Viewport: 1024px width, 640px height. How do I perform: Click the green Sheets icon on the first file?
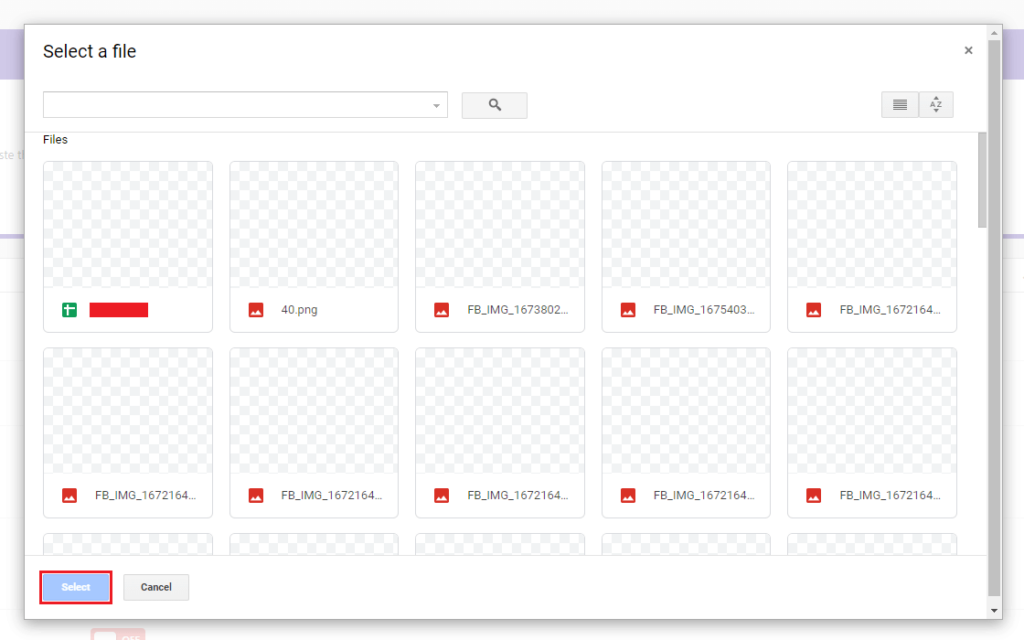pos(69,310)
